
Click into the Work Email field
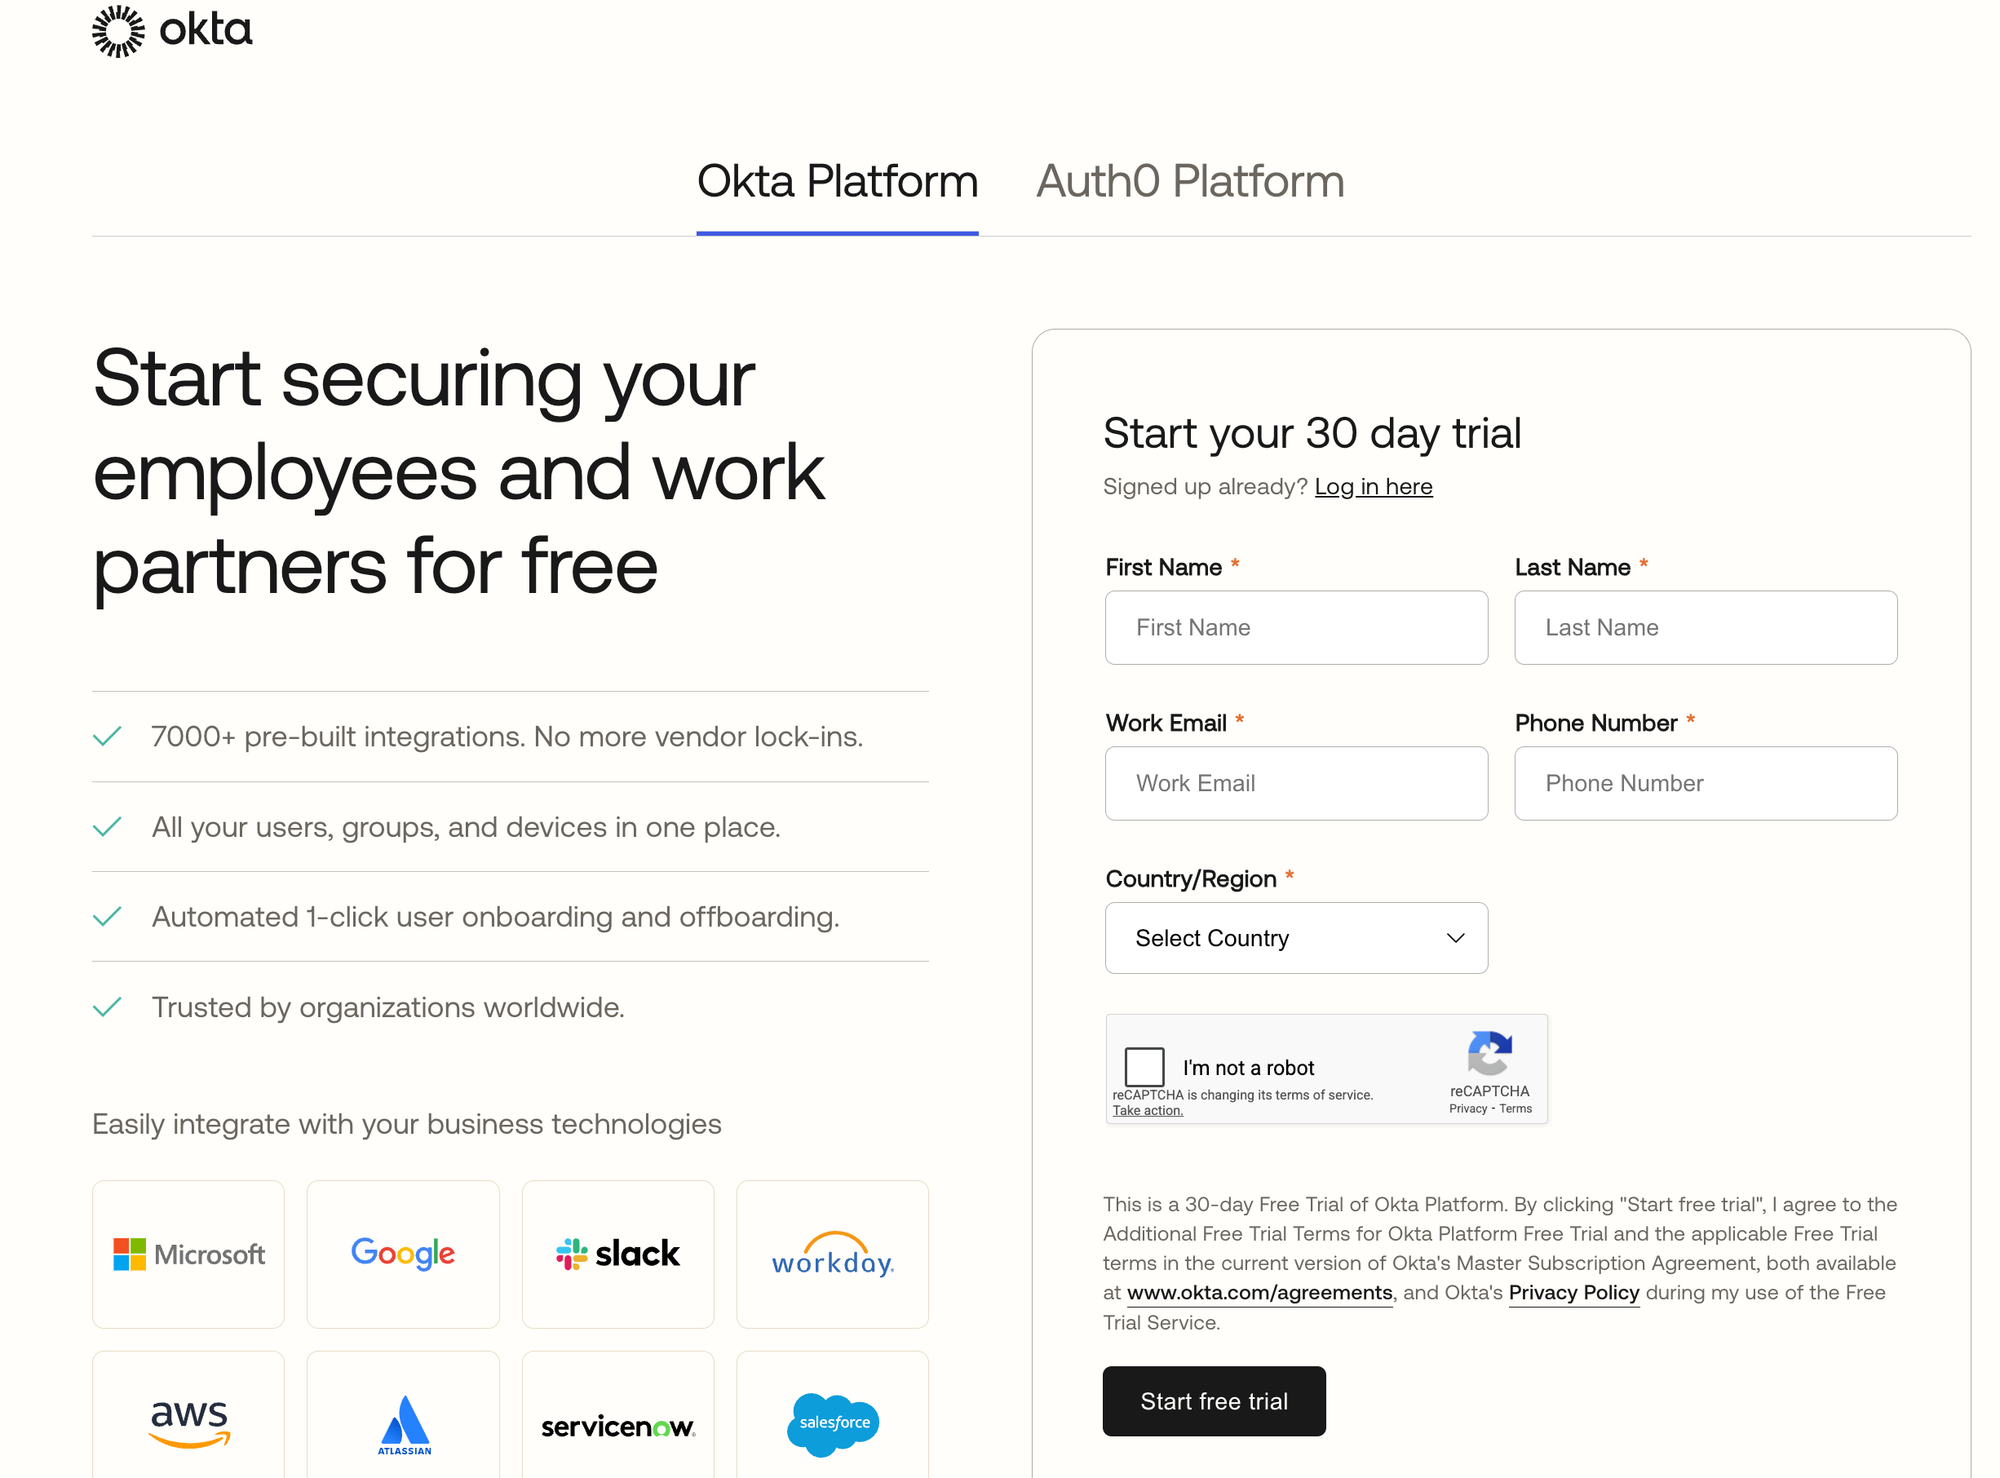[x=1296, y=784]
